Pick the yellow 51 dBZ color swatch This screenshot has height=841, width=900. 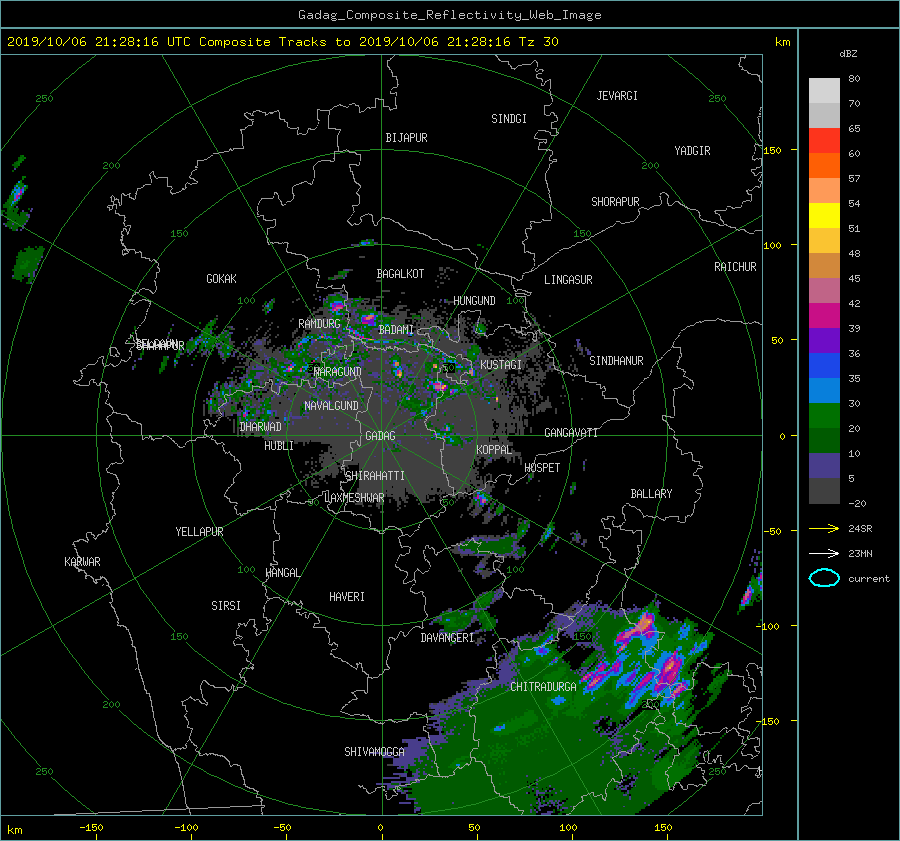point(824,216)
